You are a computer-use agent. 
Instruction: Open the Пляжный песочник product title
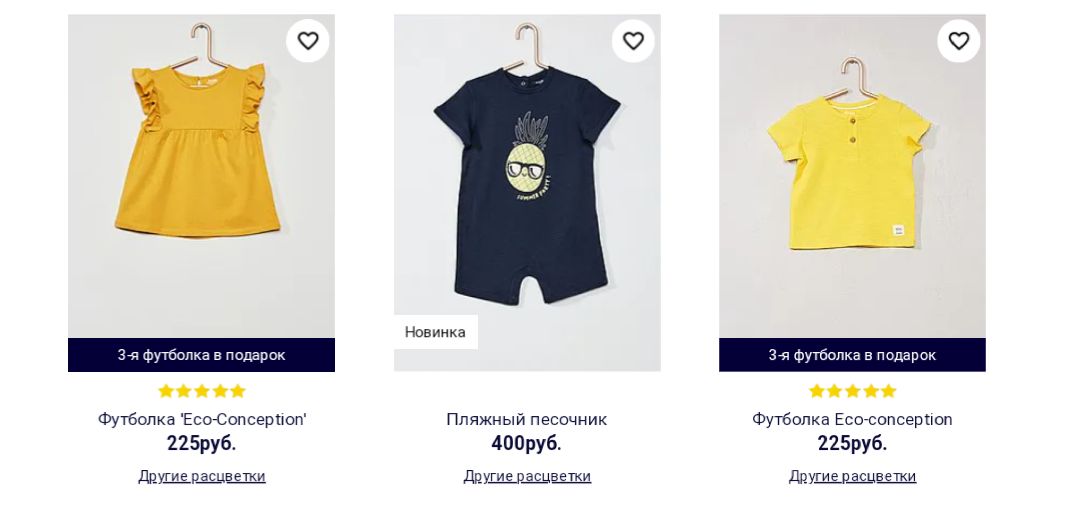point(527,419)
